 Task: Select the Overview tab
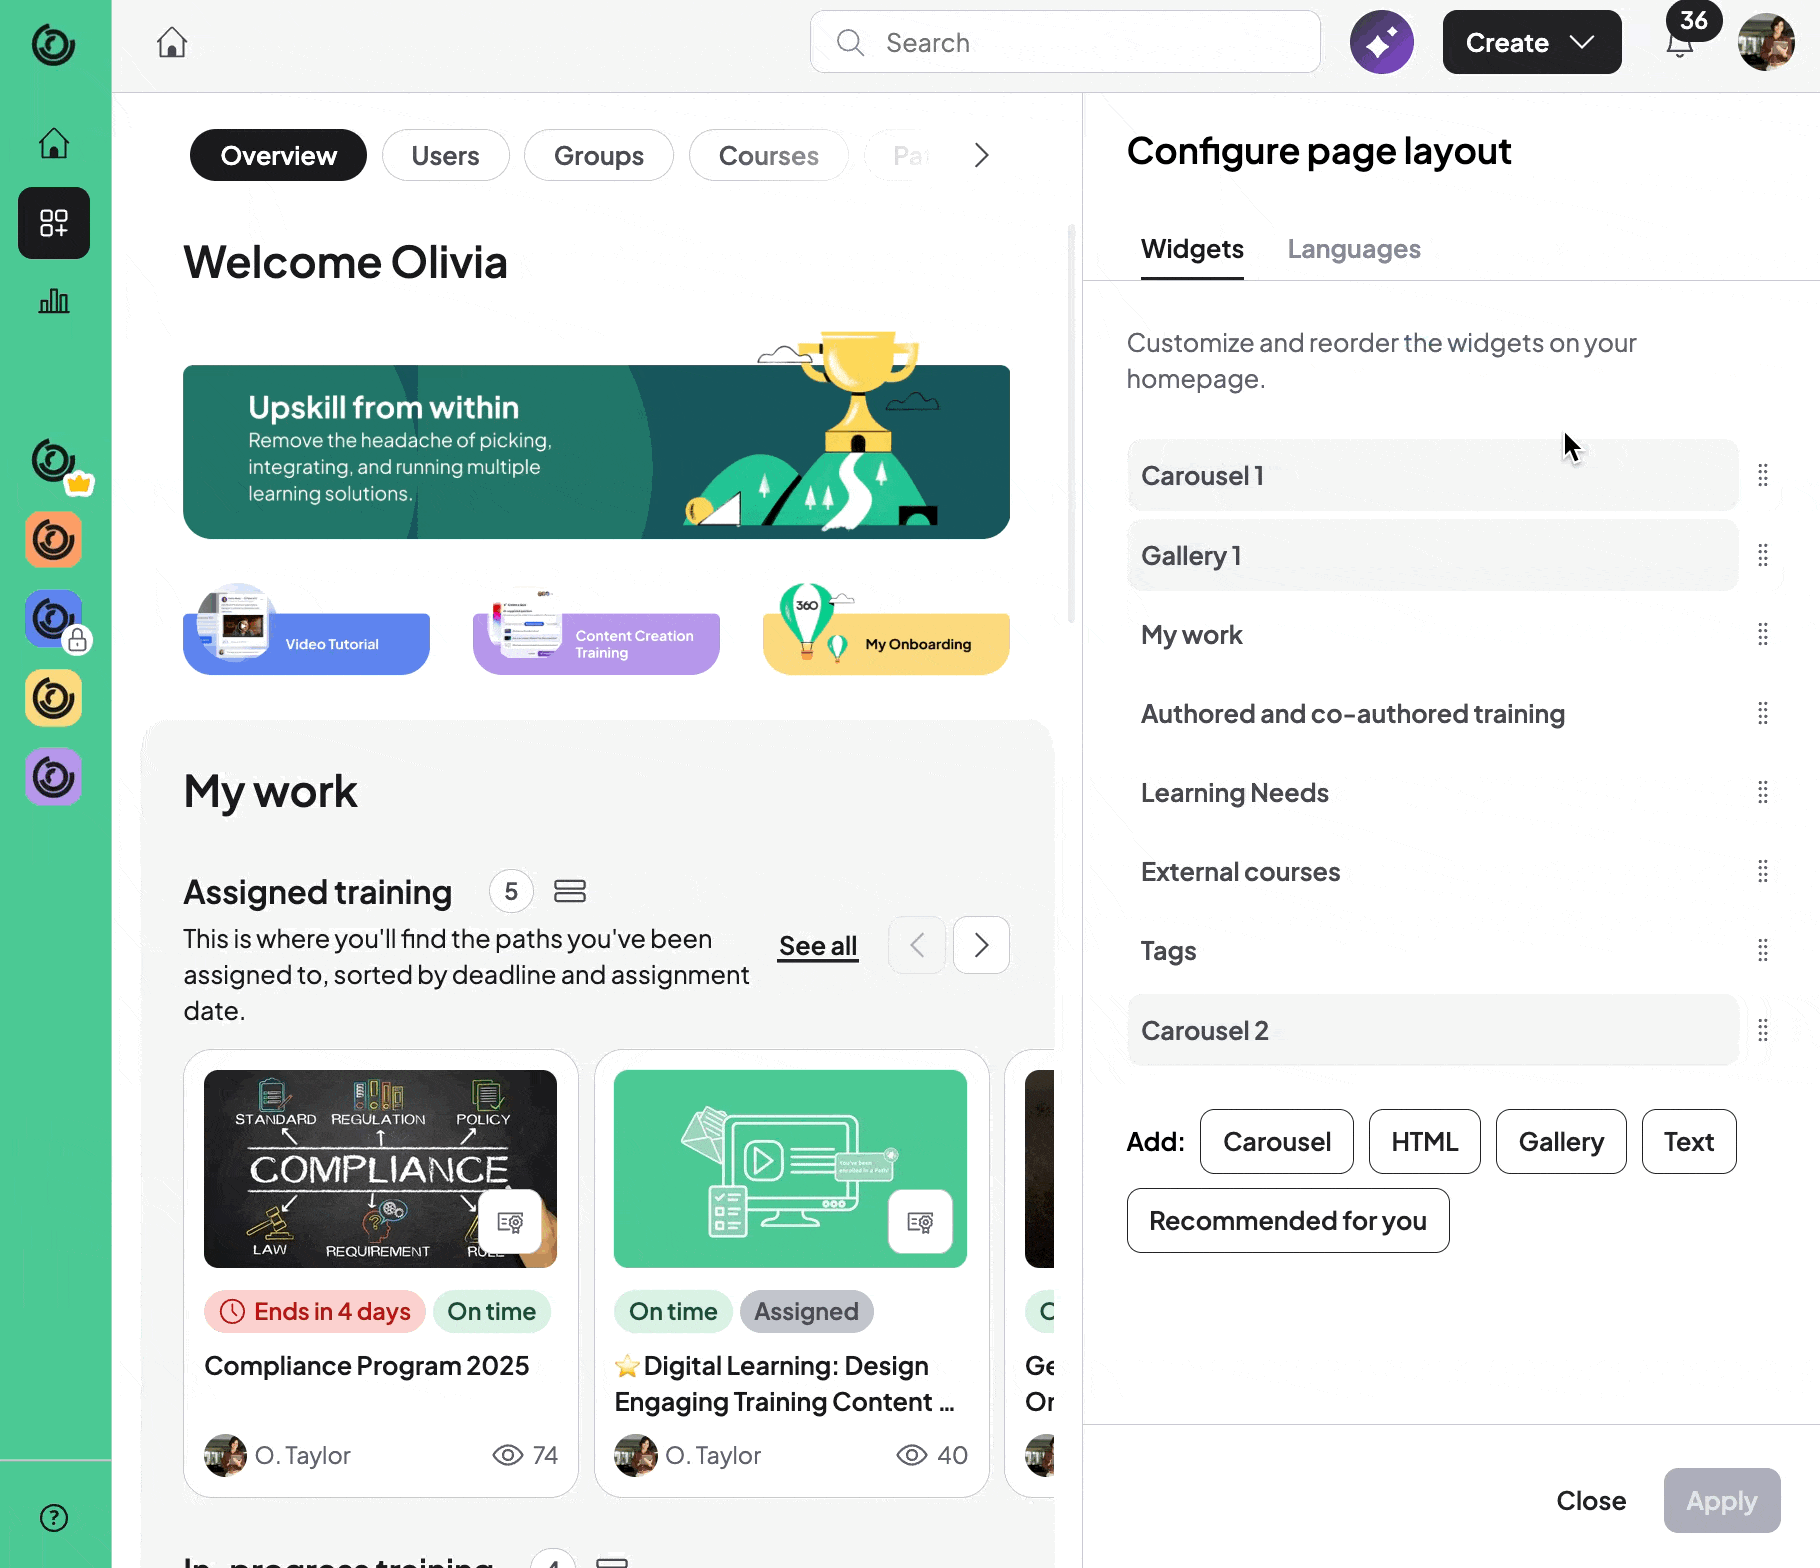tap(278, 155)
